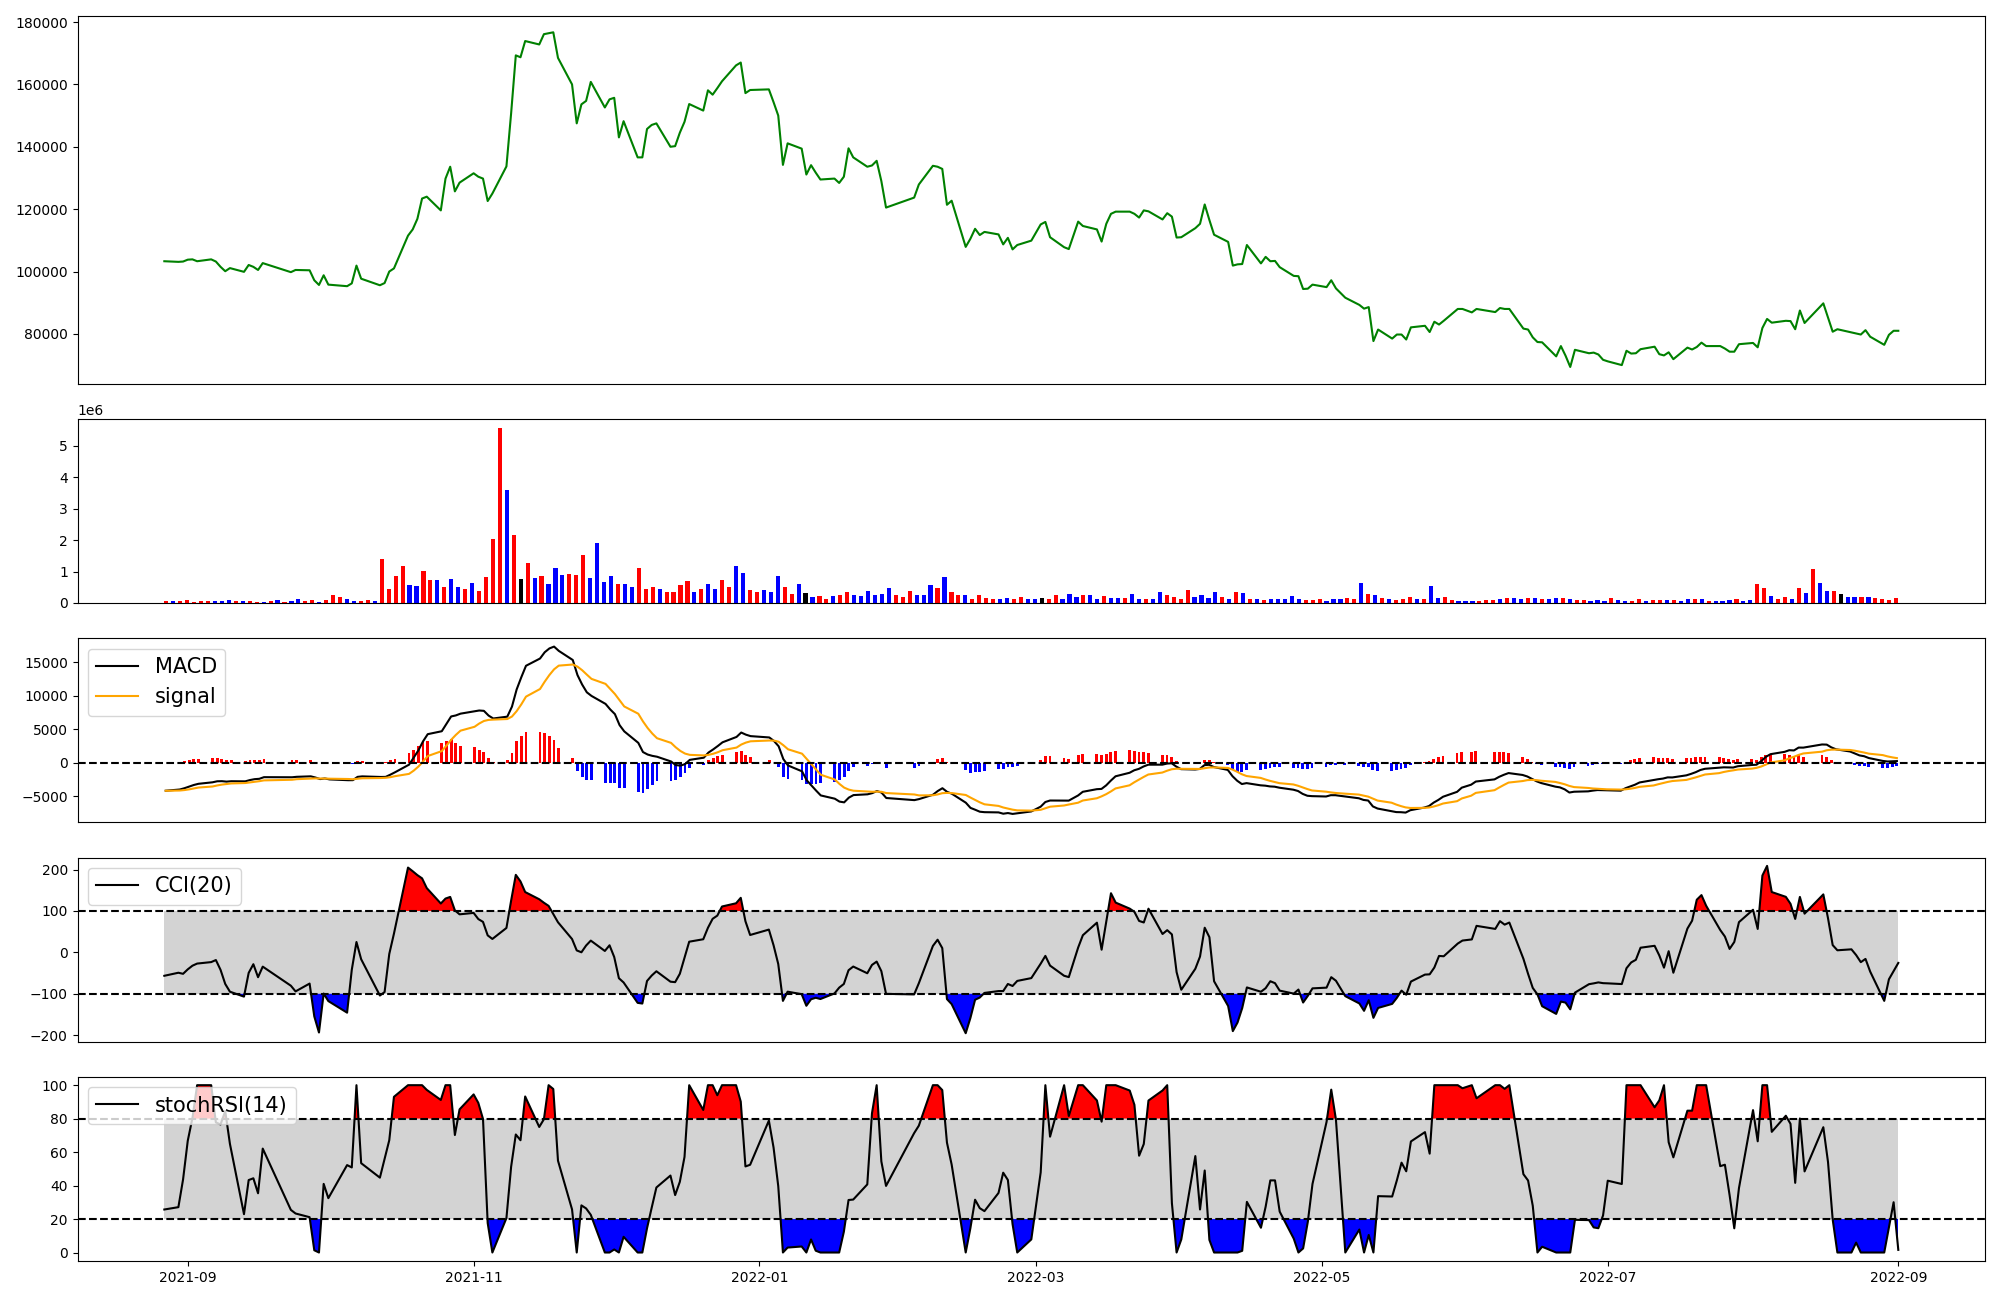Click the orange signal legend line sample

tap(118, 696)
